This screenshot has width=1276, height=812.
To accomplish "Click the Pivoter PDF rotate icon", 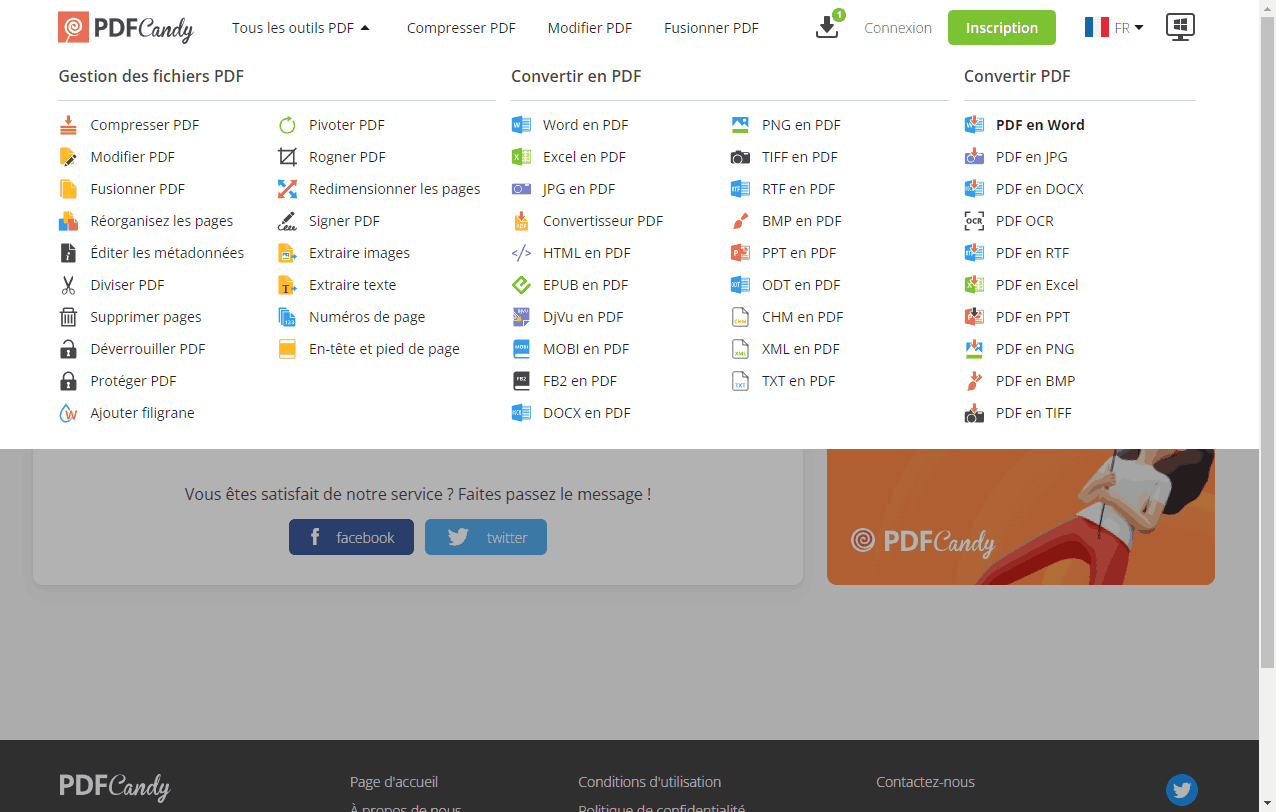I will tap(287, 125).
